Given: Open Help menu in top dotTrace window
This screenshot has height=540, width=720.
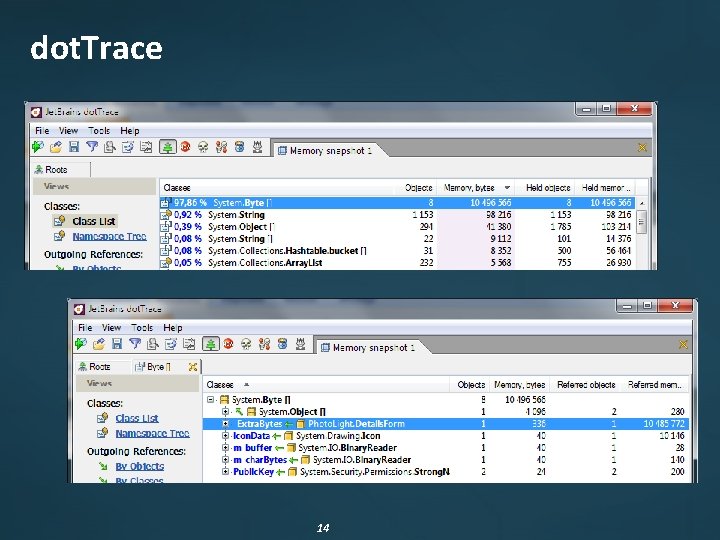Looking at the screenshot, I should (129, 130).
